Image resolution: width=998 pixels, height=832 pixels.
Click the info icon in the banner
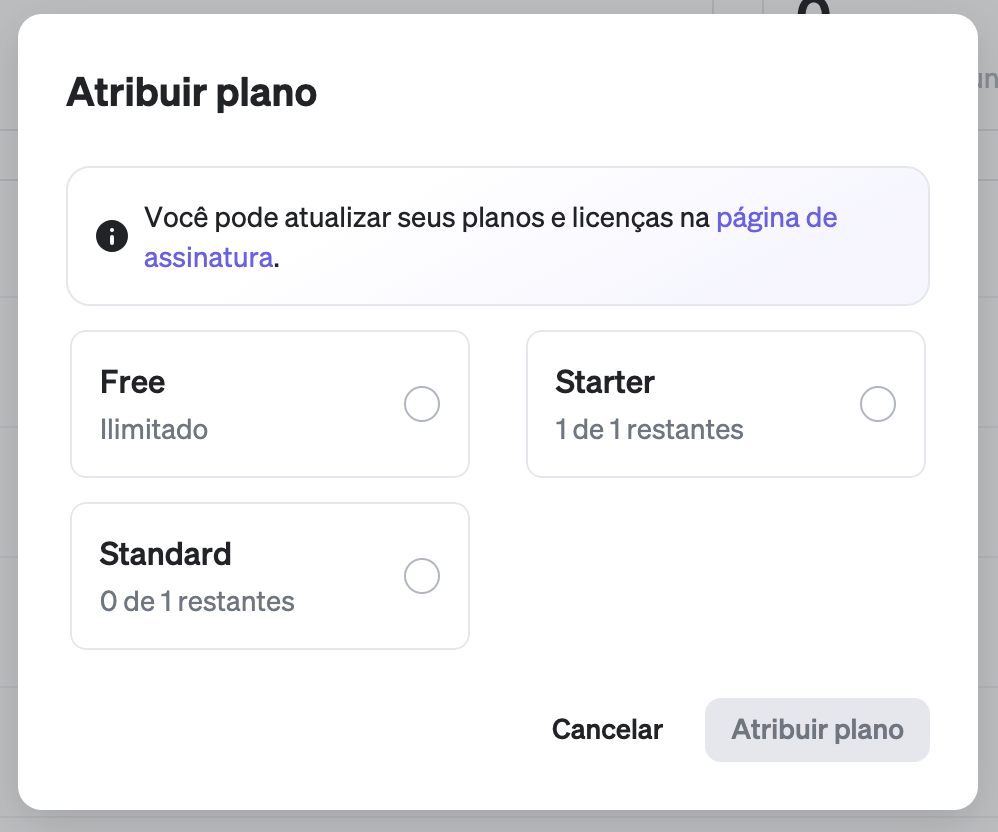(112, 236)
